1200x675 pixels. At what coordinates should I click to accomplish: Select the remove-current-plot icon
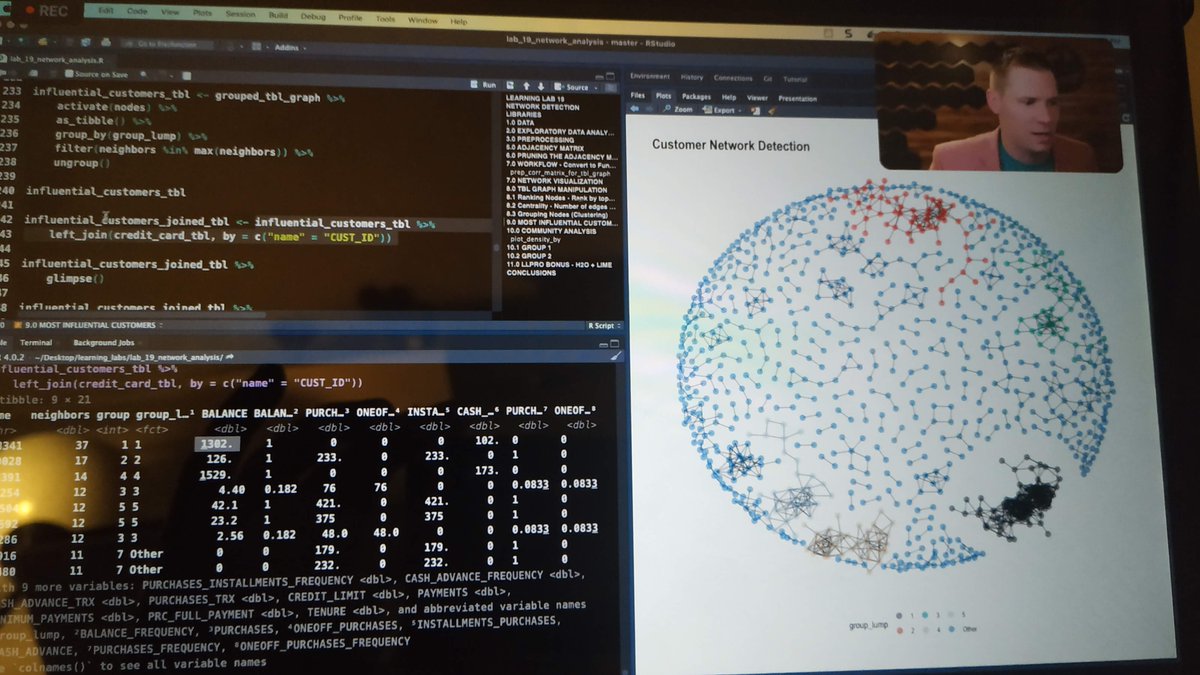click(755, 109)
